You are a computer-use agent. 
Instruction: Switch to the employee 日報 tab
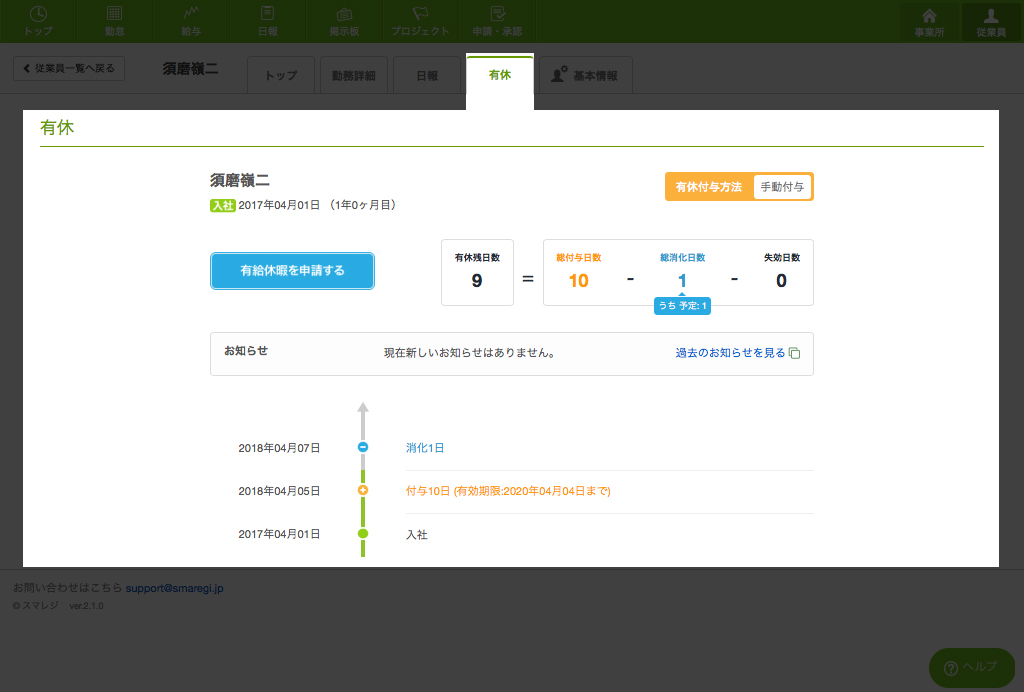click(427, 75)
